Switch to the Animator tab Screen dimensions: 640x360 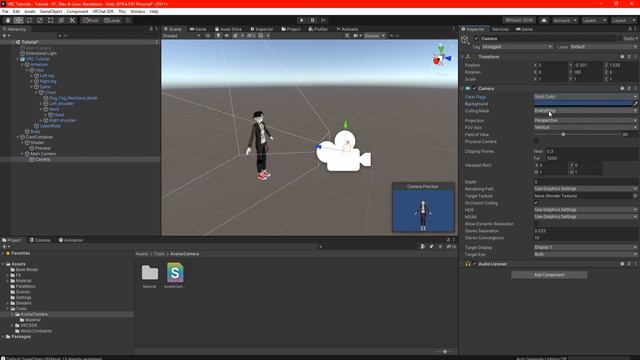[347, 29]
